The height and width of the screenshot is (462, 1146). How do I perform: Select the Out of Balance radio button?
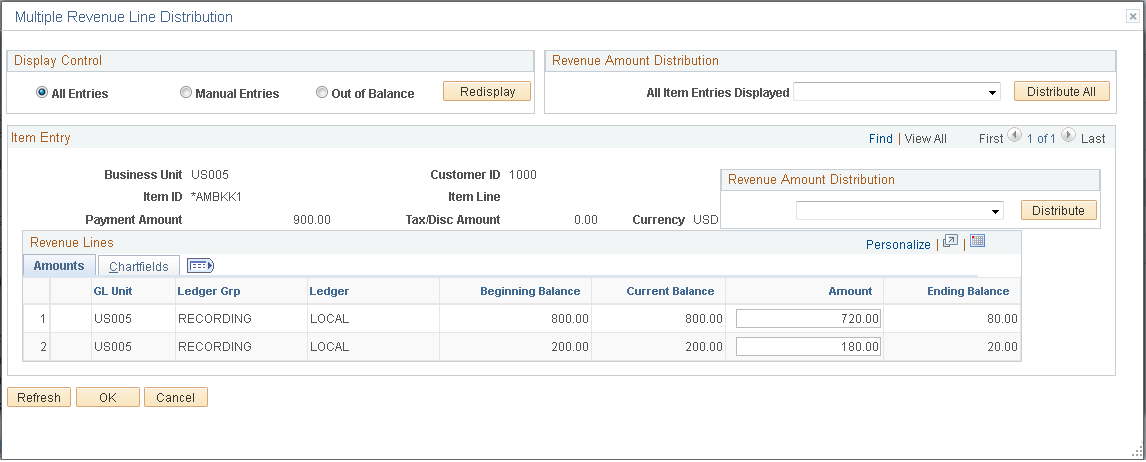[322, 93]
